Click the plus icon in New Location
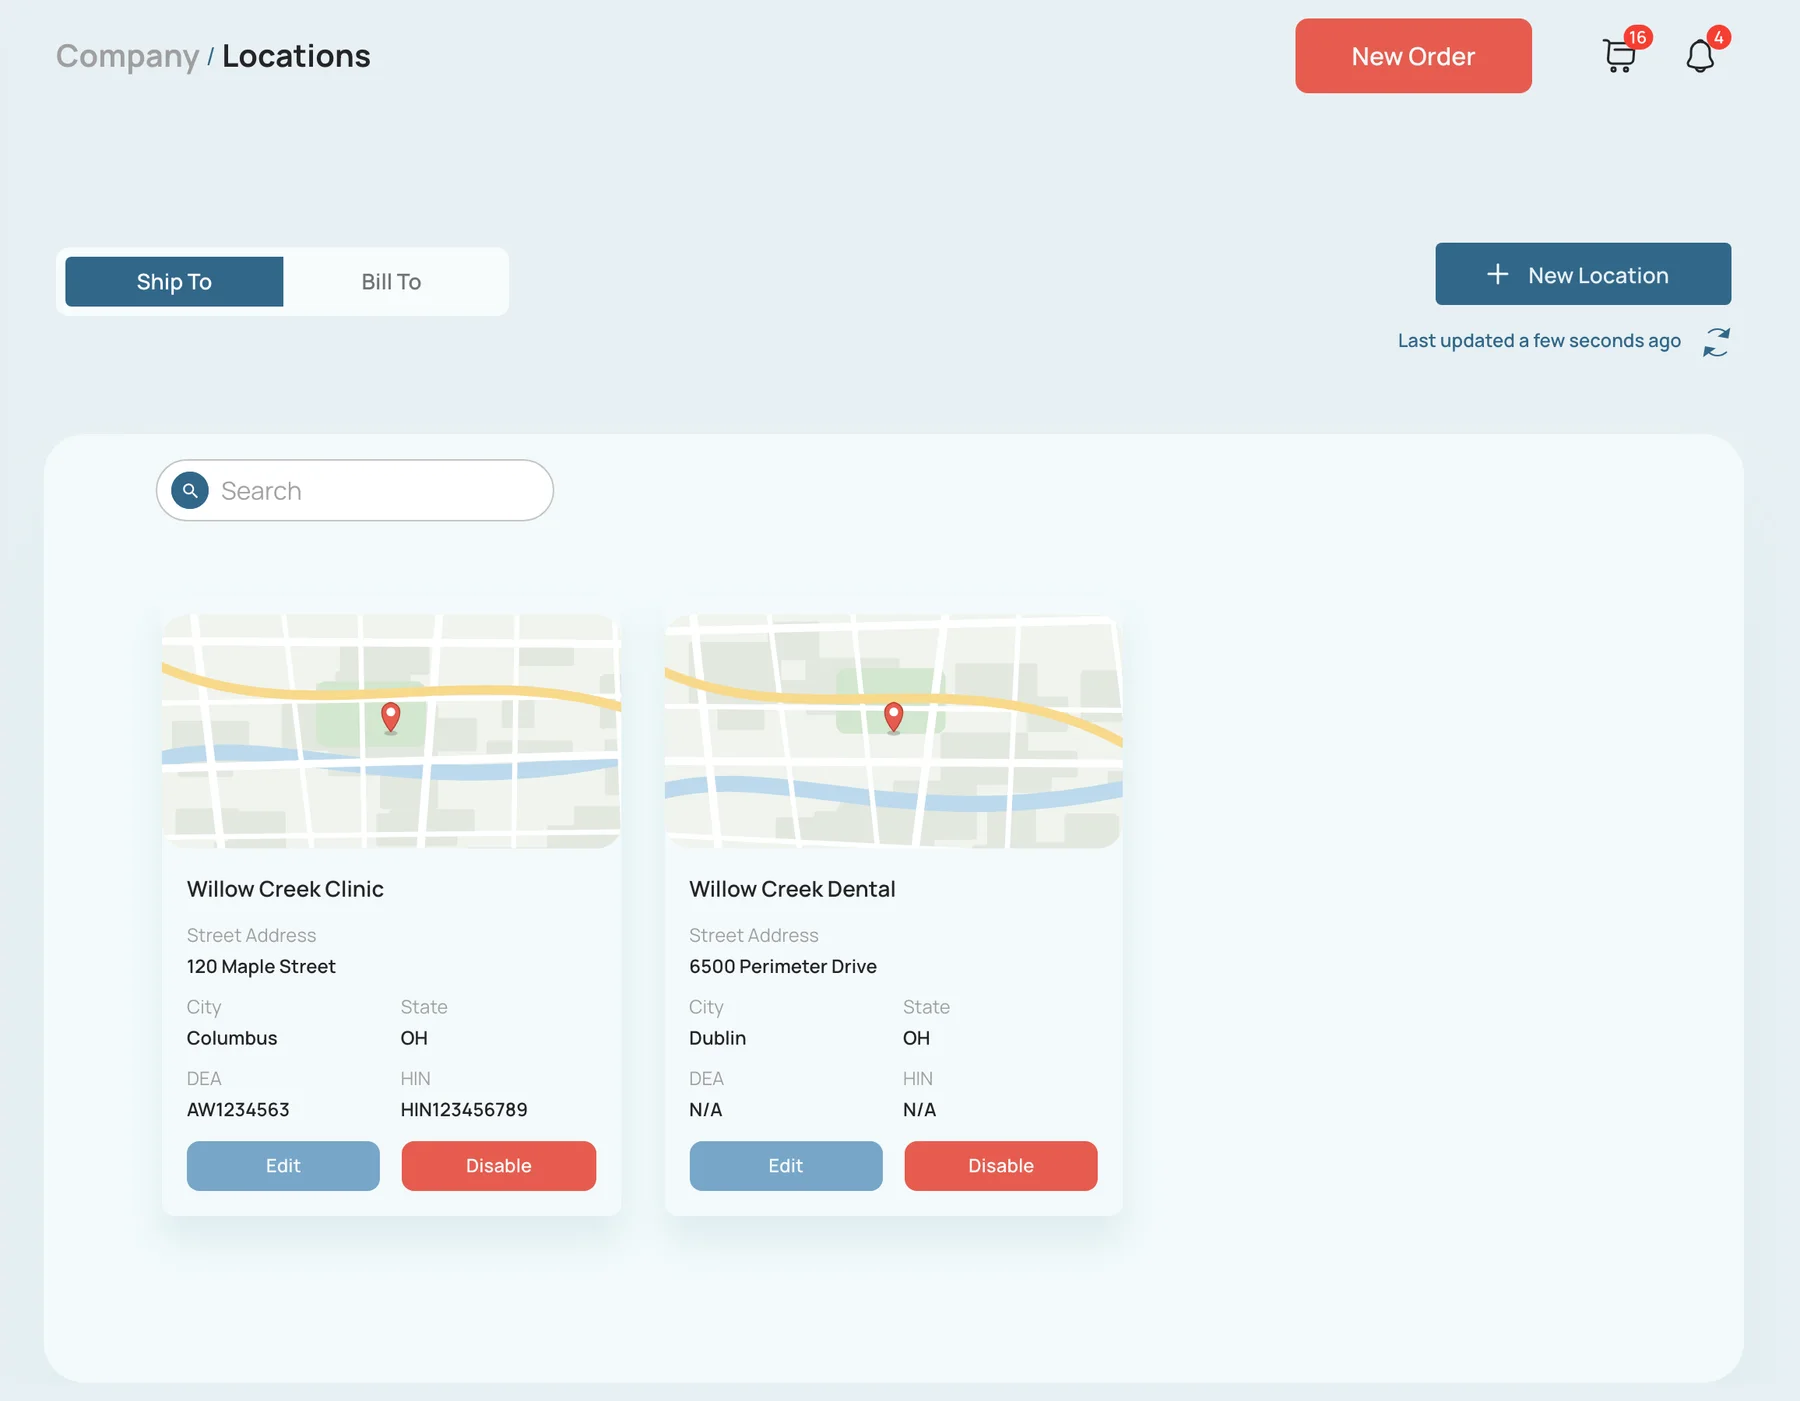This screenshot has height=1401, width=1800. tap(1497, 274)
